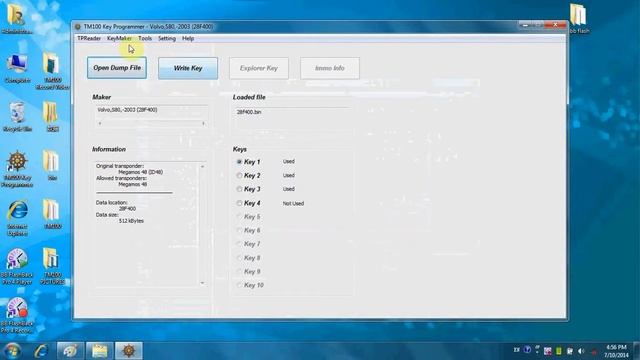Open BB FlashBack Pro 4 Player shortcut
This screenshot has height=360, width=640.
(17, 266)
